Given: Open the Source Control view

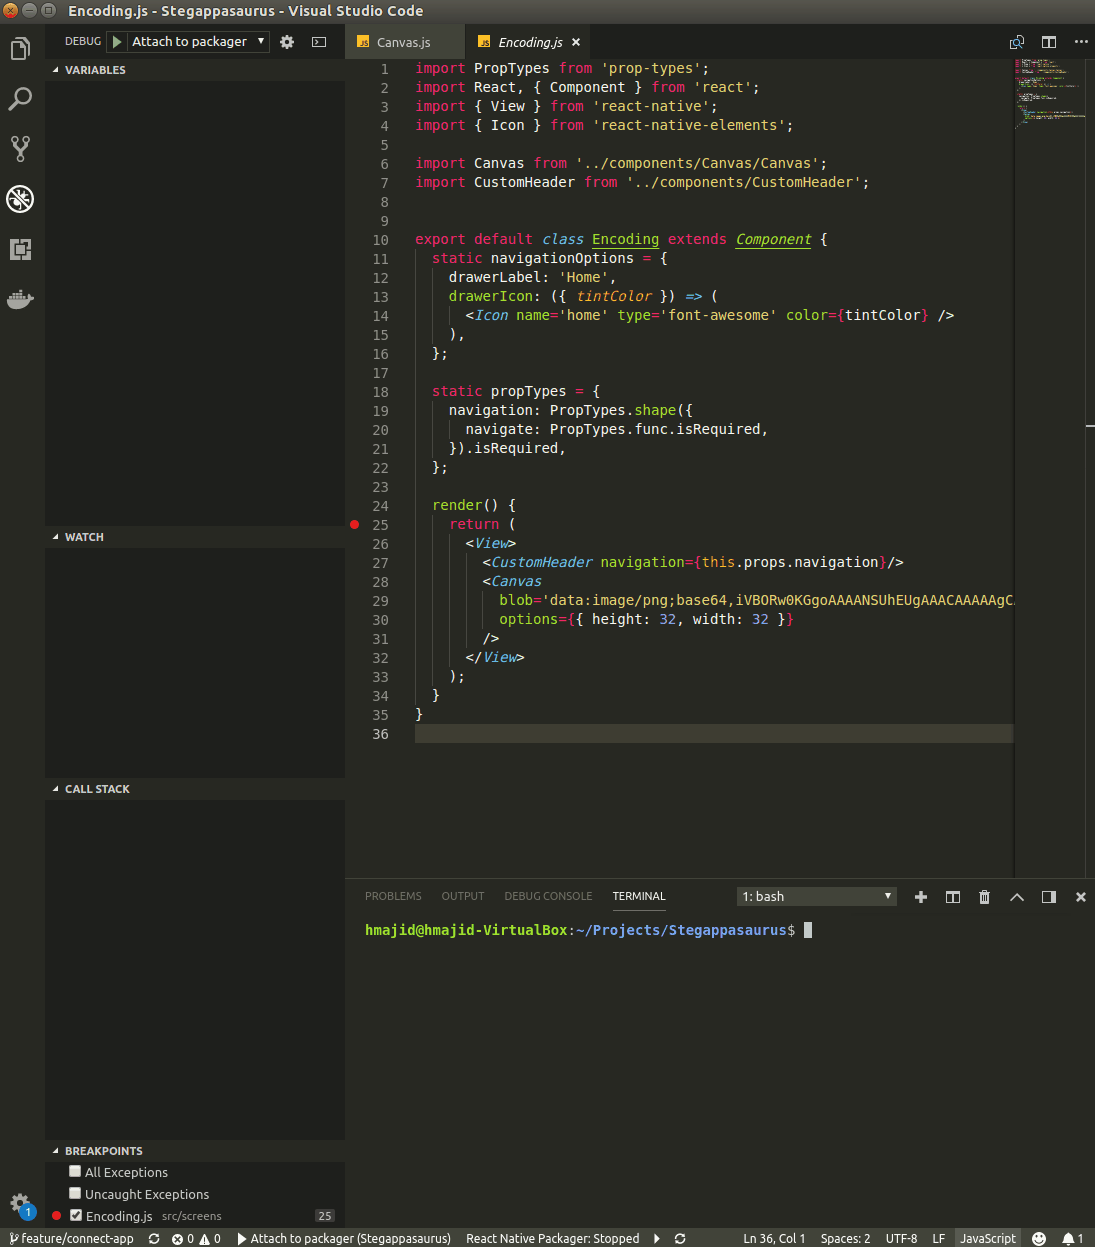Looking at the screenshot, I should 20,148.
